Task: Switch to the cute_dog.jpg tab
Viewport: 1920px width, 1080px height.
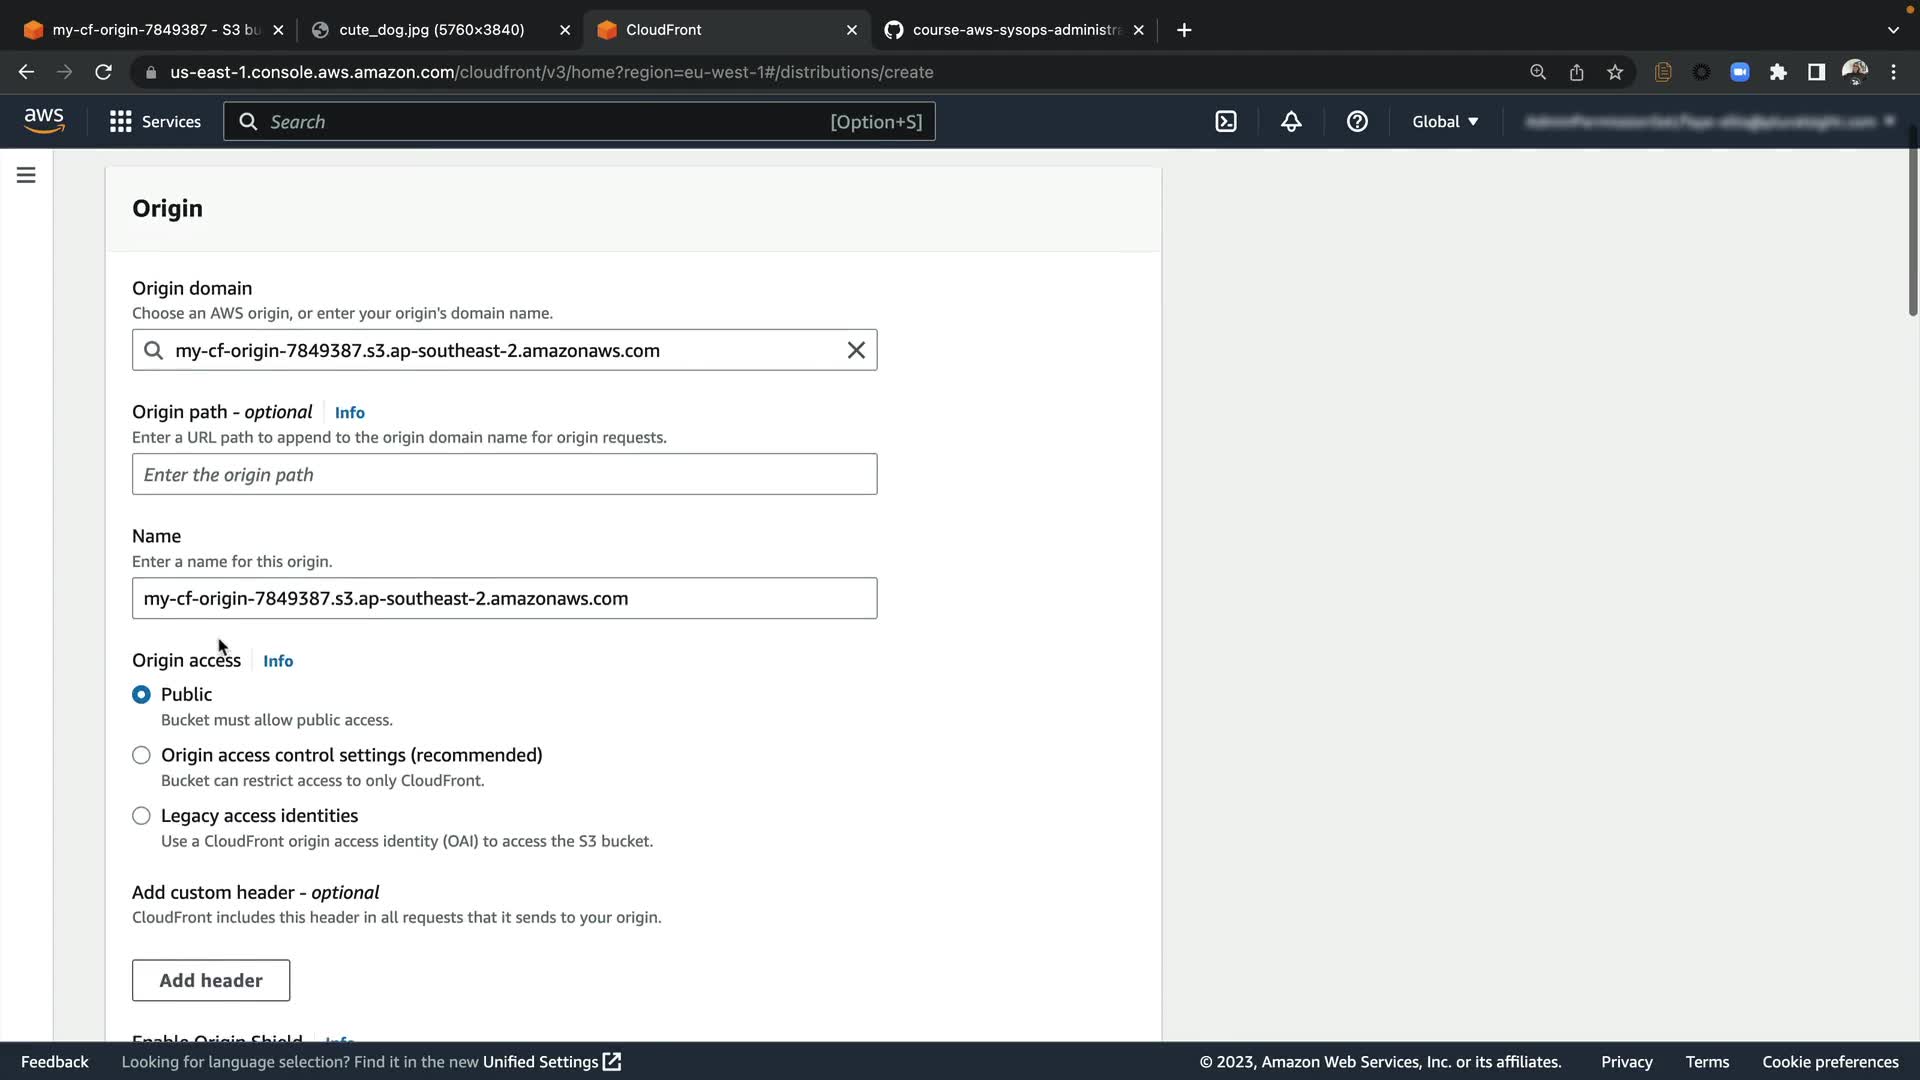Action: [x=430, y=30]
